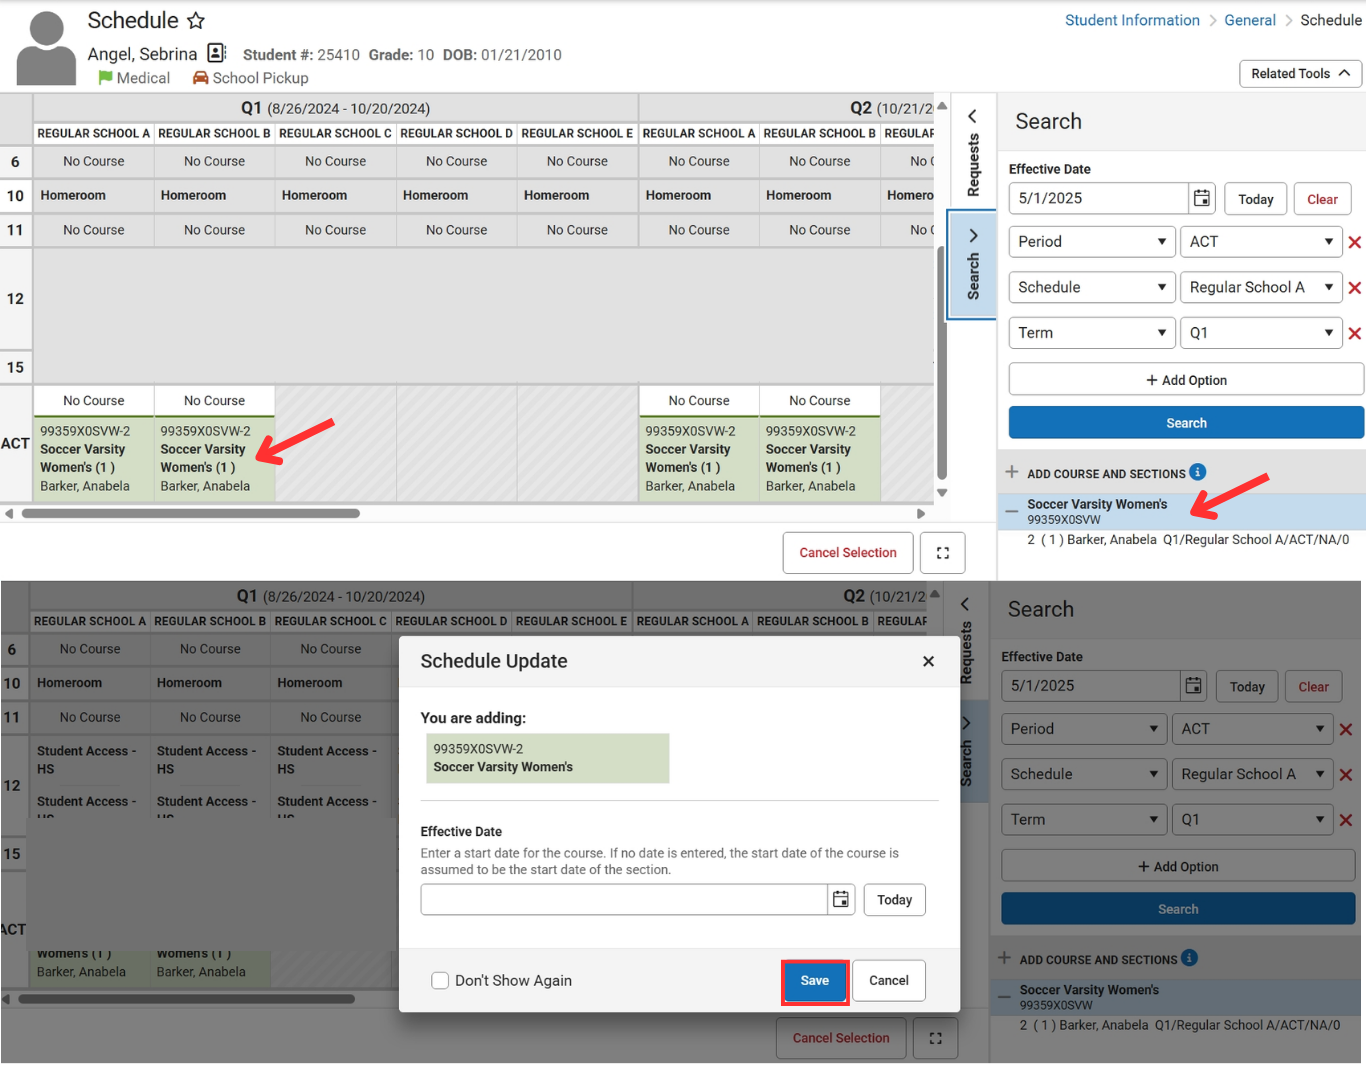Open the Q1 value dropdown in the undimmed Search panel
The width and height of the screenshot is (1366, 1066).
tap(1260, 333)
